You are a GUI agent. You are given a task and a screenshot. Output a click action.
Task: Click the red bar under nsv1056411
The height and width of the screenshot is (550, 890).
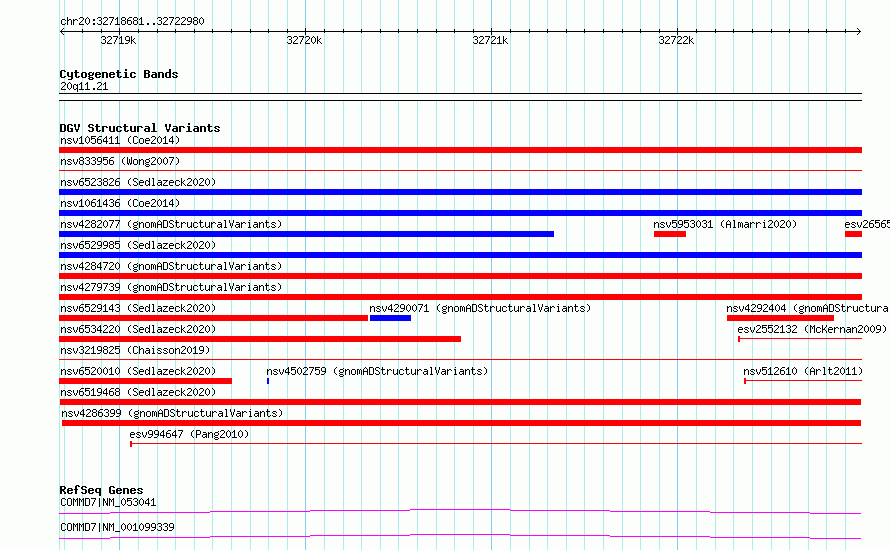[460, 150]
